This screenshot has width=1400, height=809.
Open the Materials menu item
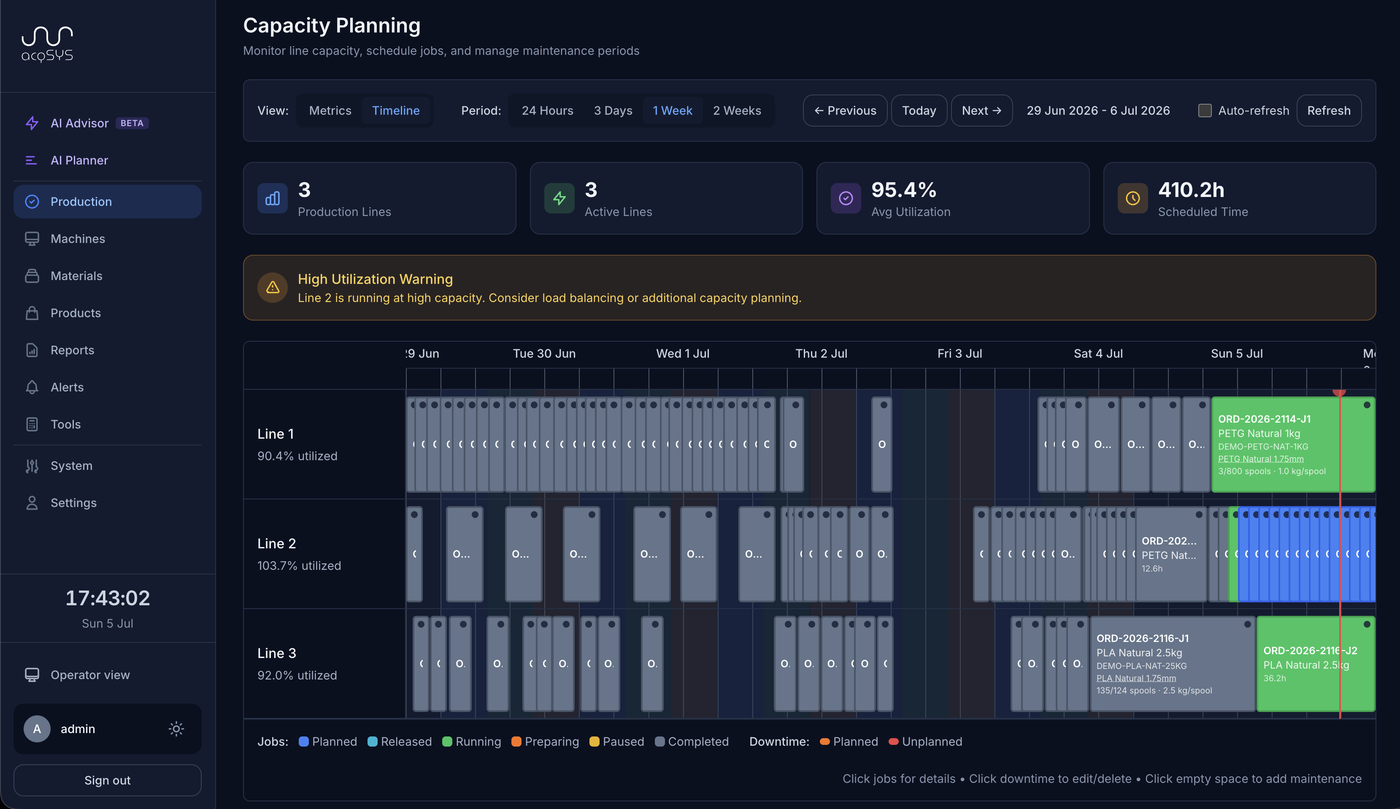pyautogui.click(x=107, y=276)
